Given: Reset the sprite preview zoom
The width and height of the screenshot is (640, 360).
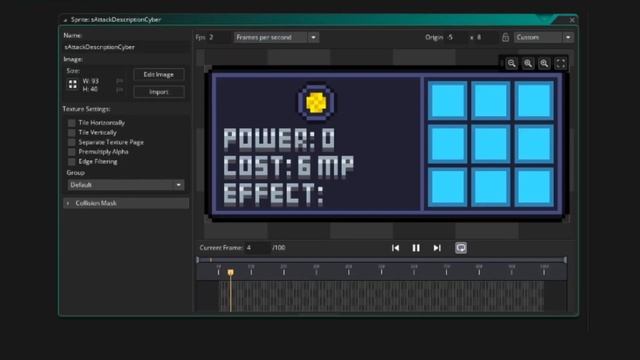Looking at the screenshot, I should [x=528, y=63].
